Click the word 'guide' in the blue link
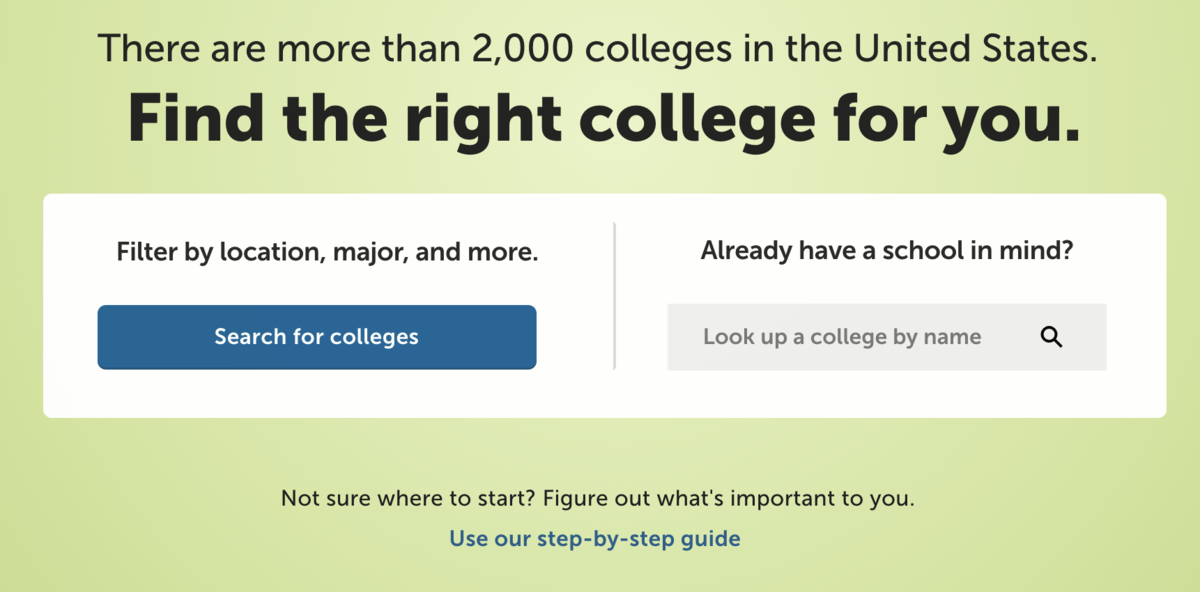The image size is (1200, 592). point(710,539)
